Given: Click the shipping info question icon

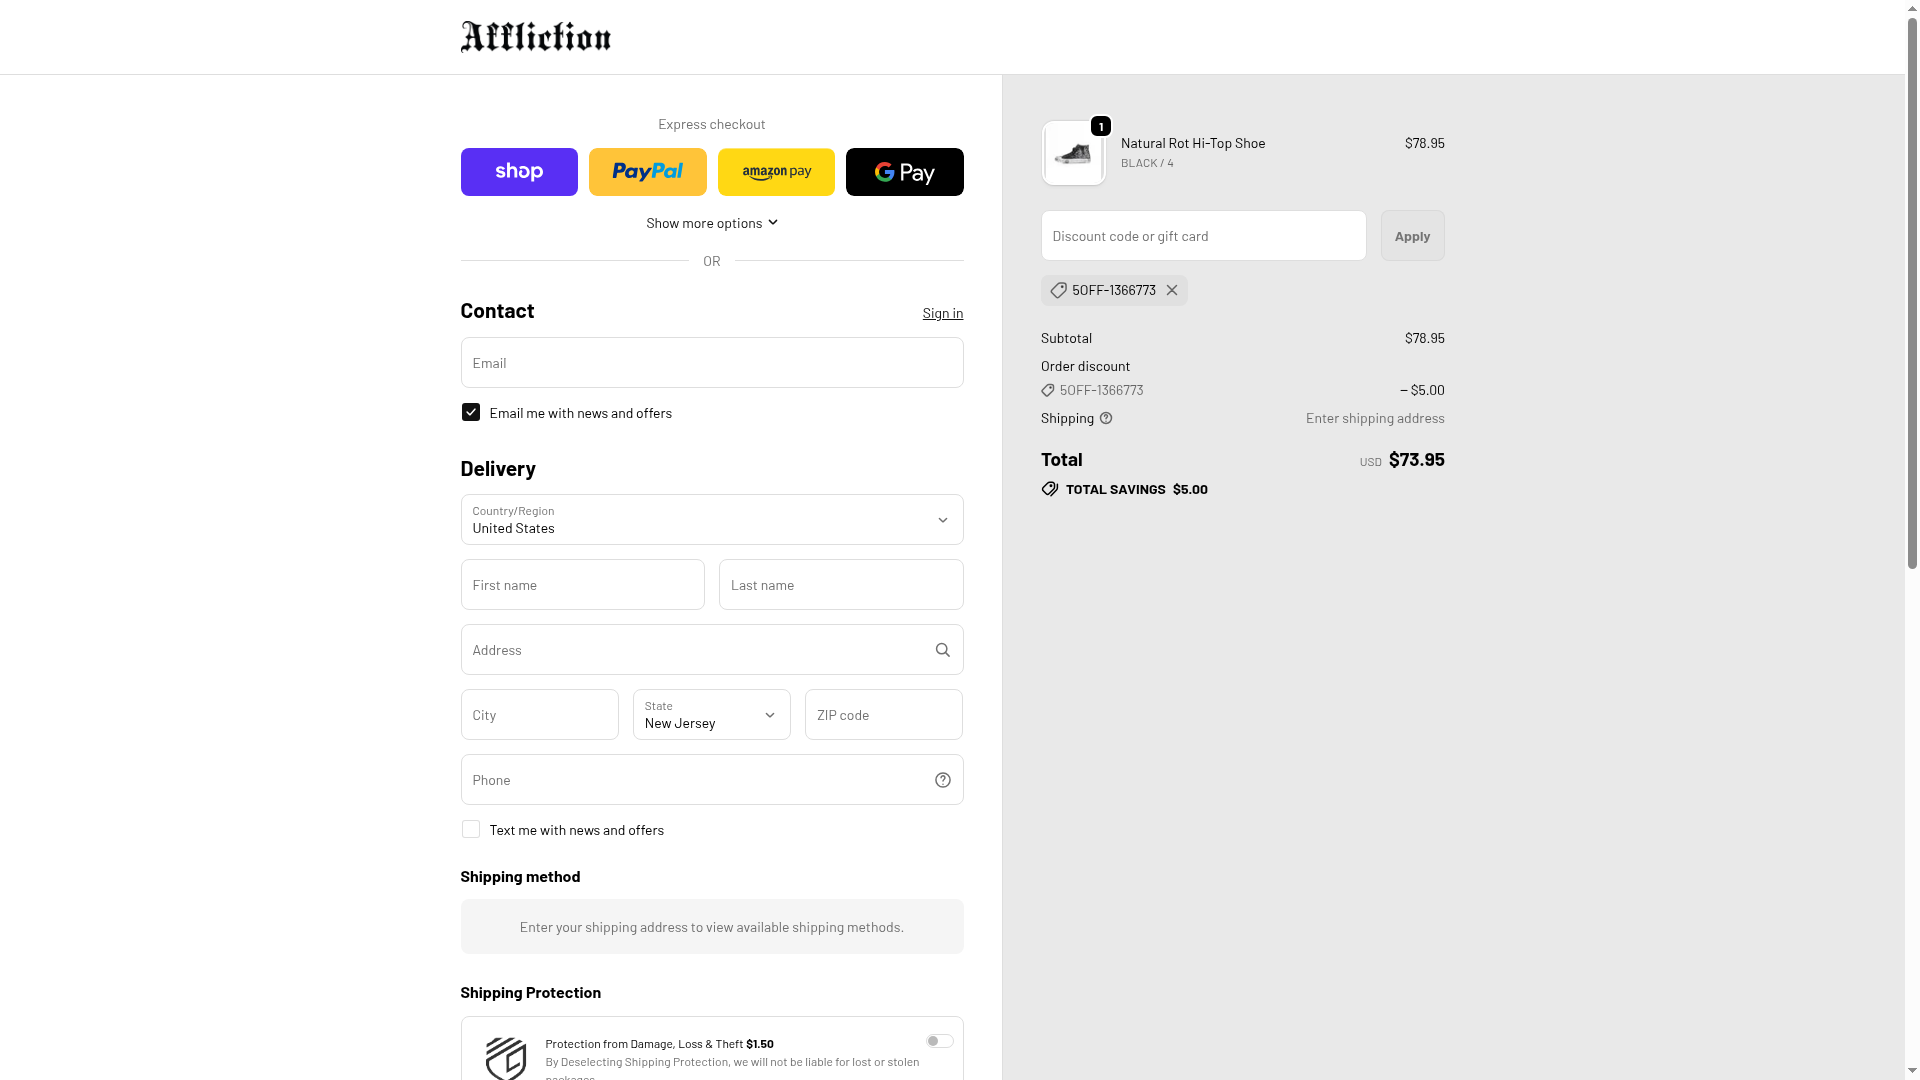Looking at the screenshot, I should (x=1106, y=418).
